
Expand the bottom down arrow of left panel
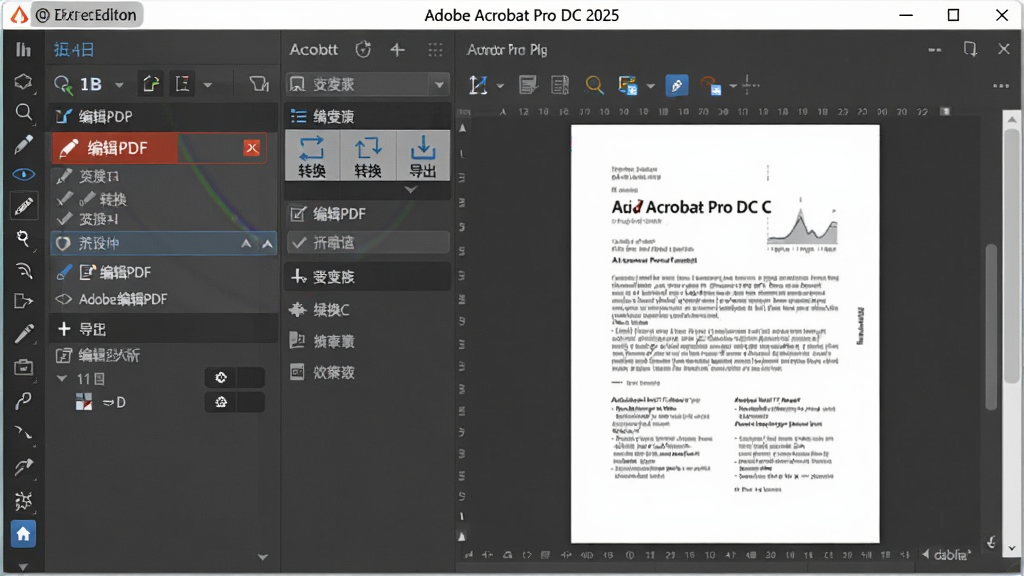pyautogui.click(x=263, y=557)
